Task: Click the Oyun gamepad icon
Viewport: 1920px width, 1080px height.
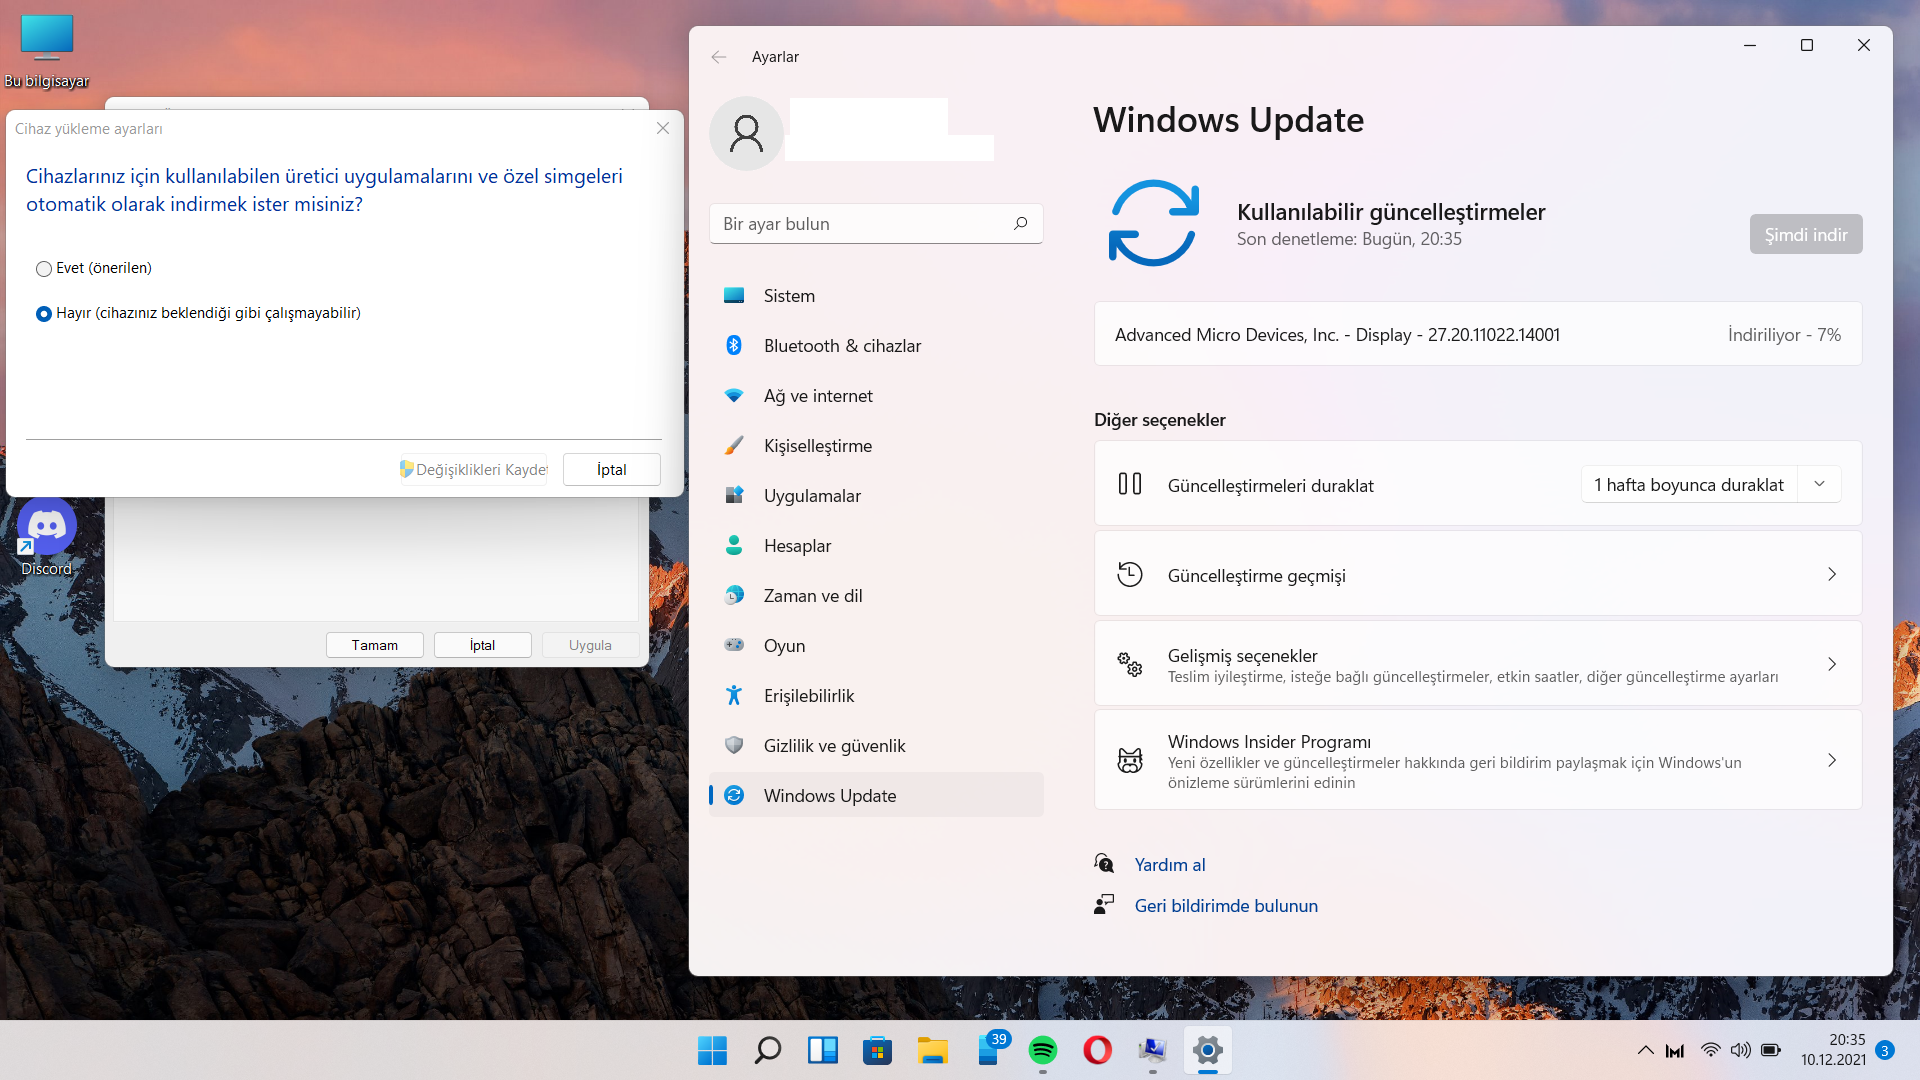Action: (734, 645)
